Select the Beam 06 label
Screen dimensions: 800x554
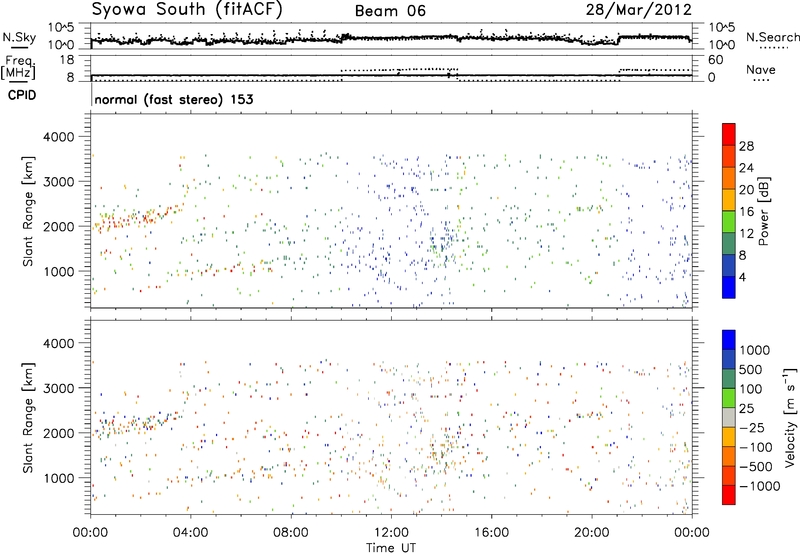point(390,11)
